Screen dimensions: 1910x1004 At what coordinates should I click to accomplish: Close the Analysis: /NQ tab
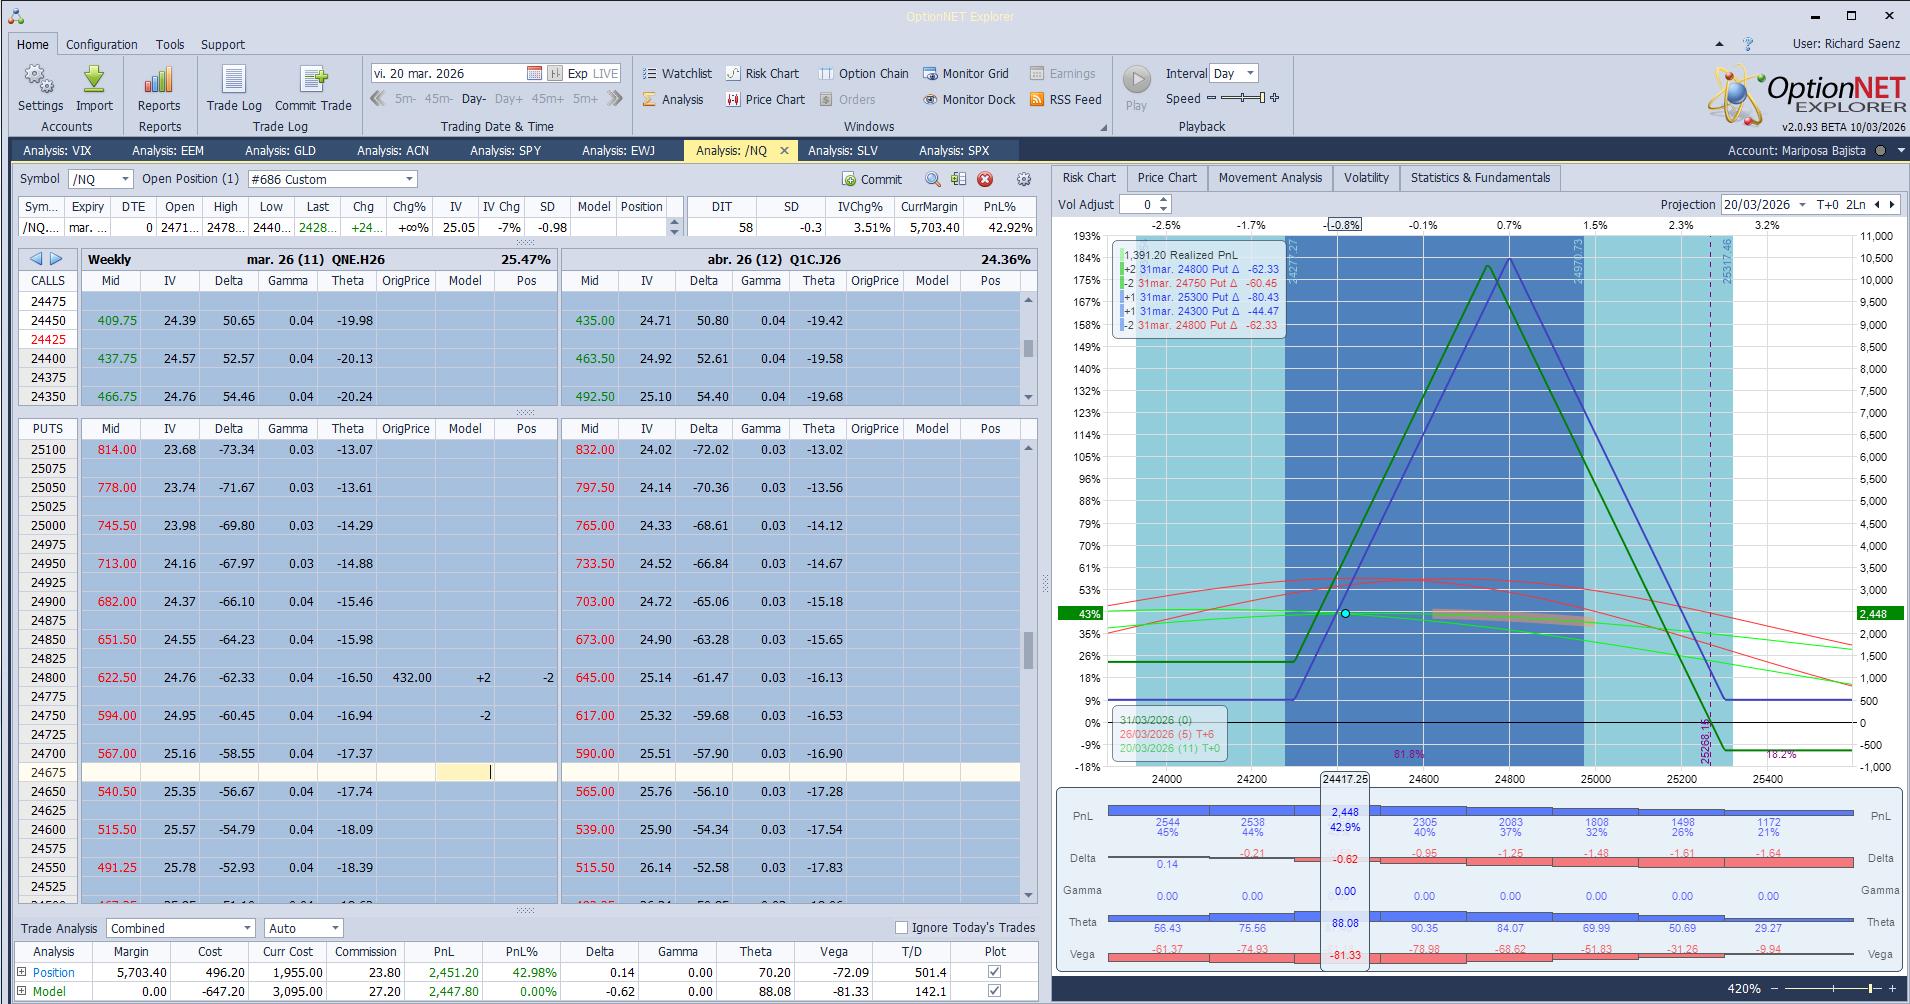pyautogui.click(x=784, y=150)
